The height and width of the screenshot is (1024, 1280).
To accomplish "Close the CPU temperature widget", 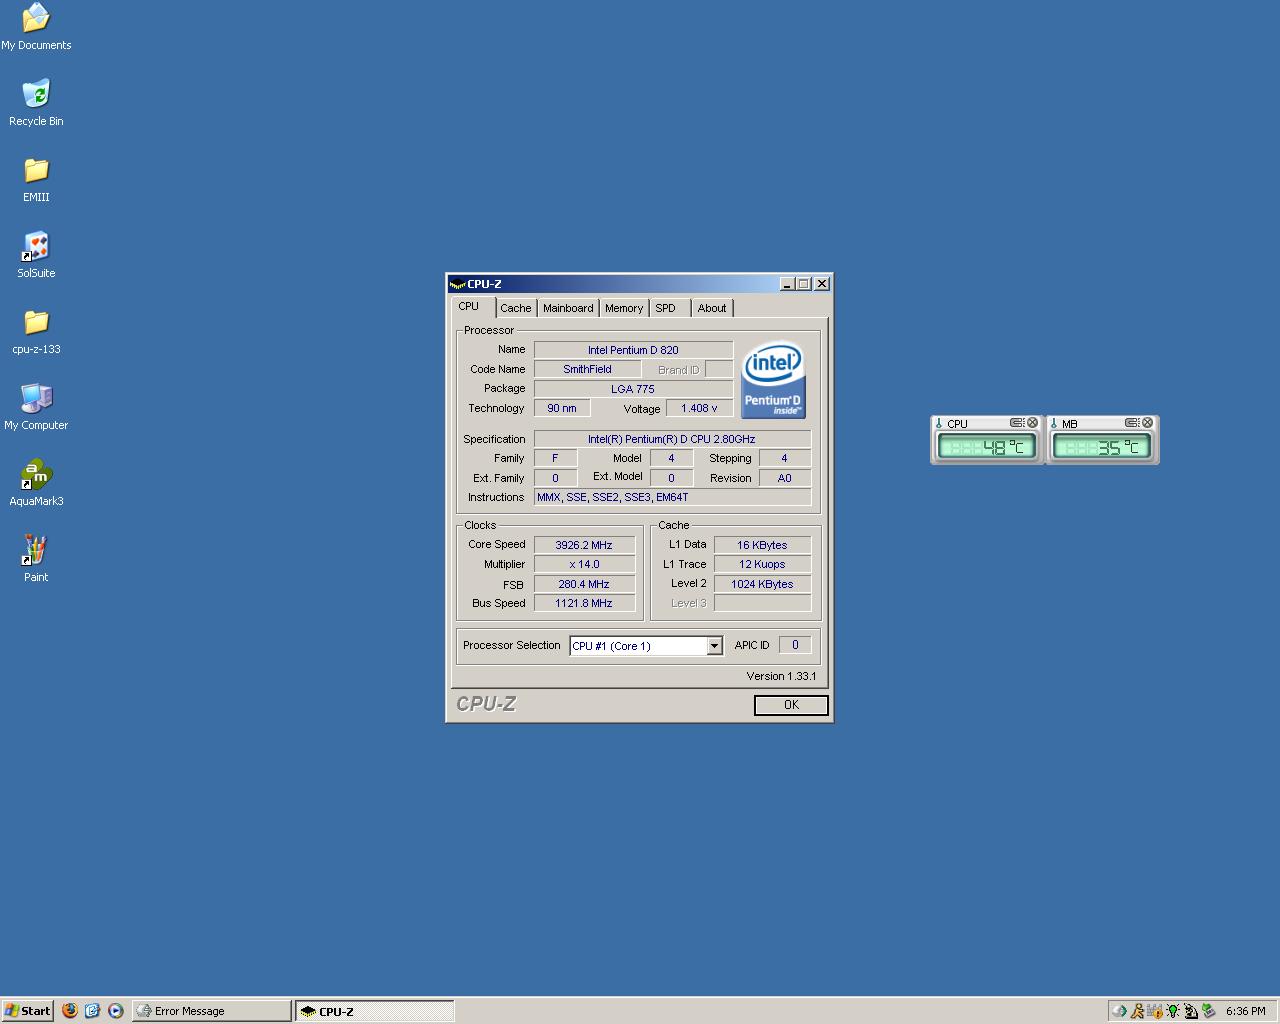I will (x=1033, y=423).
